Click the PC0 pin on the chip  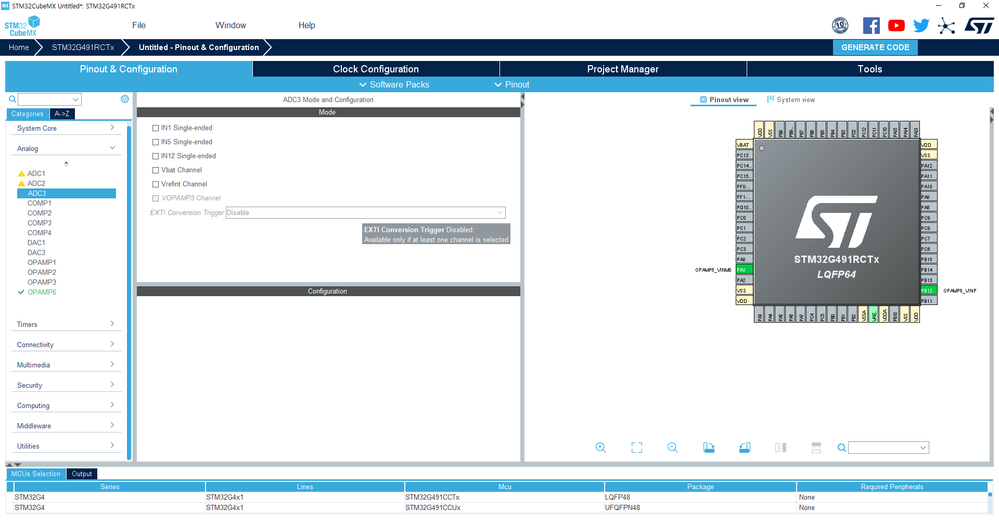(x=744, y=217)
